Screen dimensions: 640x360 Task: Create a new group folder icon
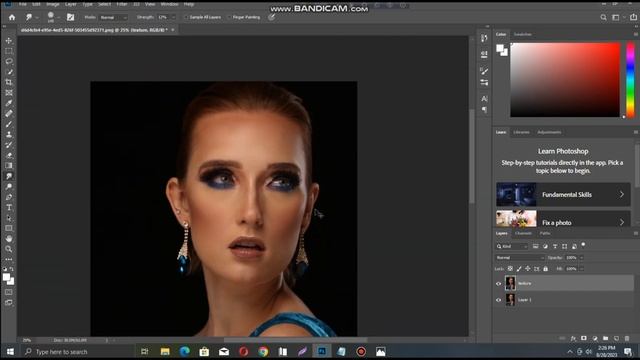pos(605,338)
